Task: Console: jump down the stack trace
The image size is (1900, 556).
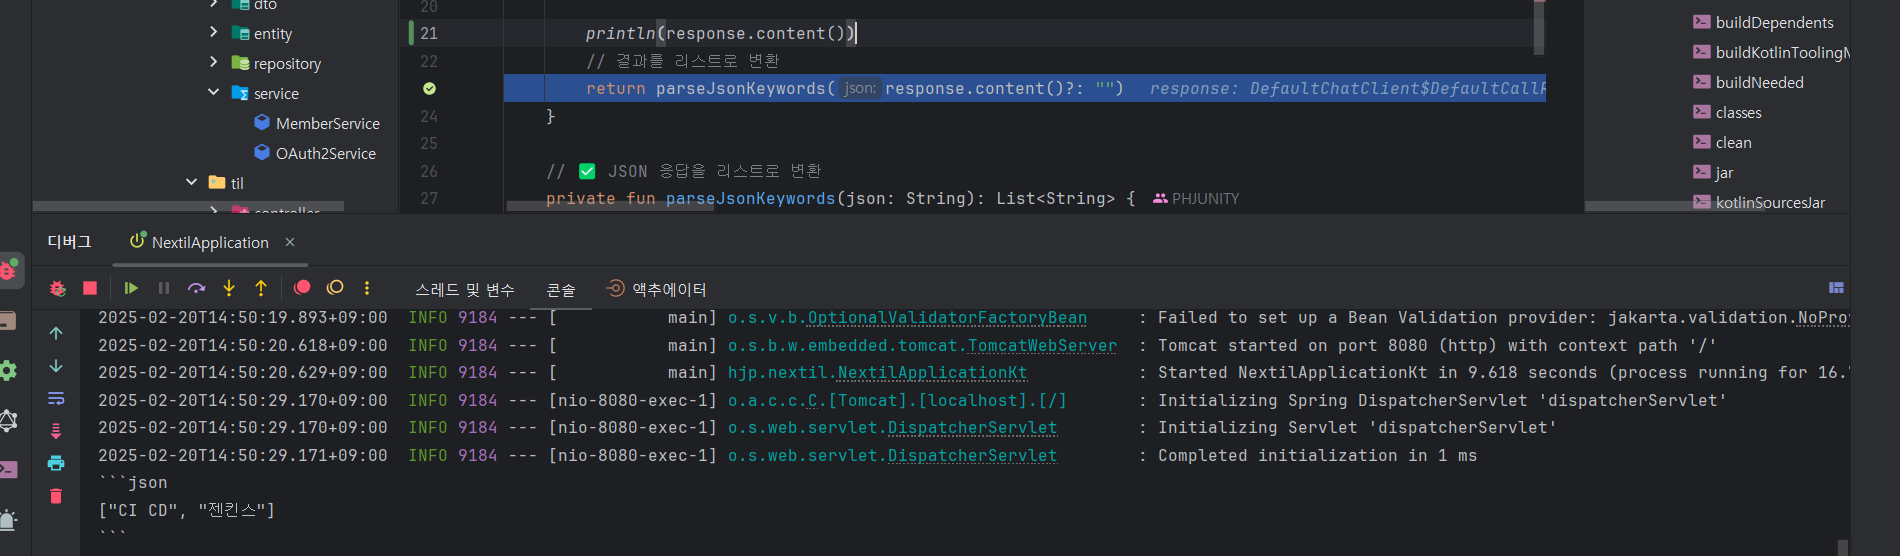Action: point(56,366)
